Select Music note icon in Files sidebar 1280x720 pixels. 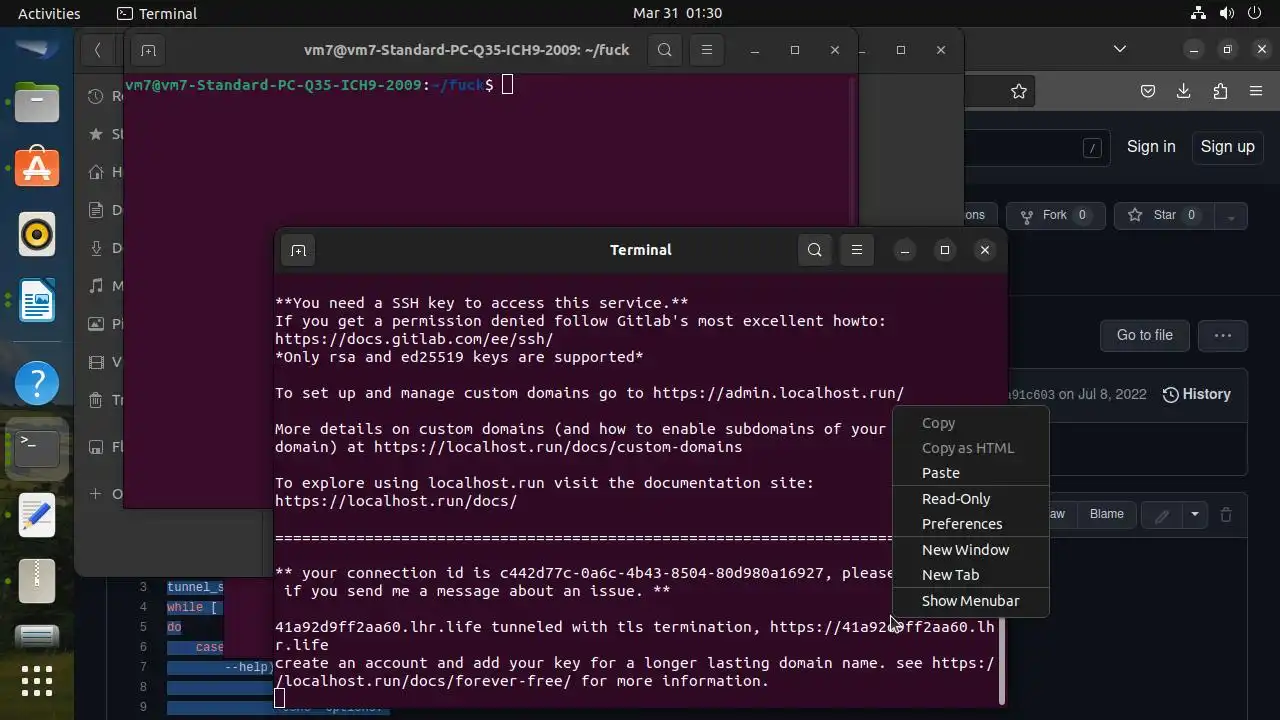(96, 286)
